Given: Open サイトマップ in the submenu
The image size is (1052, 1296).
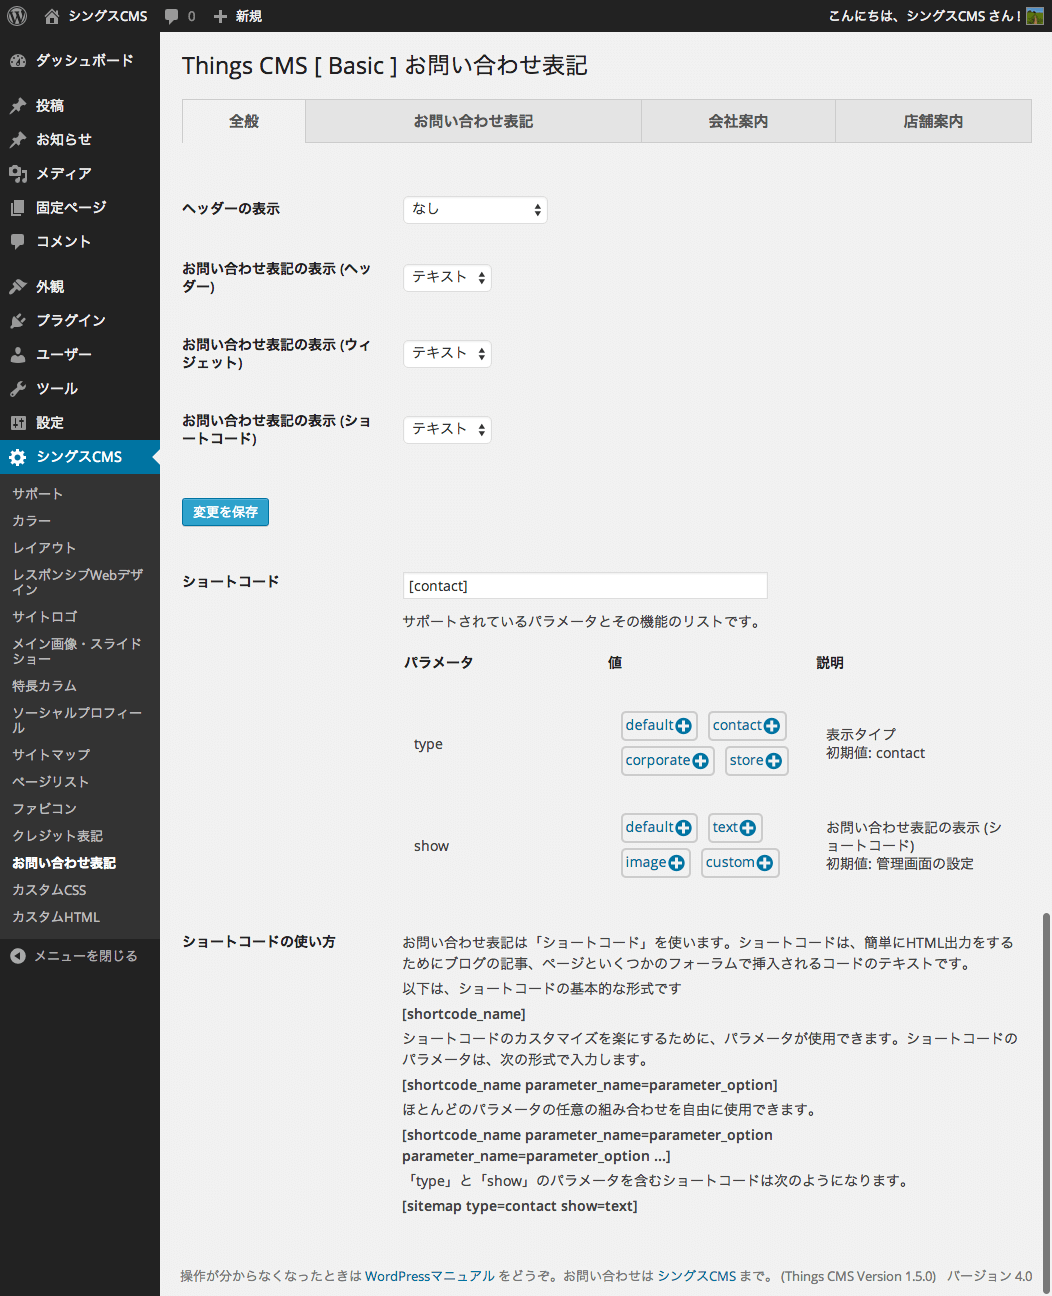Looking at the screenshot, I should click(x=51, y=755).
